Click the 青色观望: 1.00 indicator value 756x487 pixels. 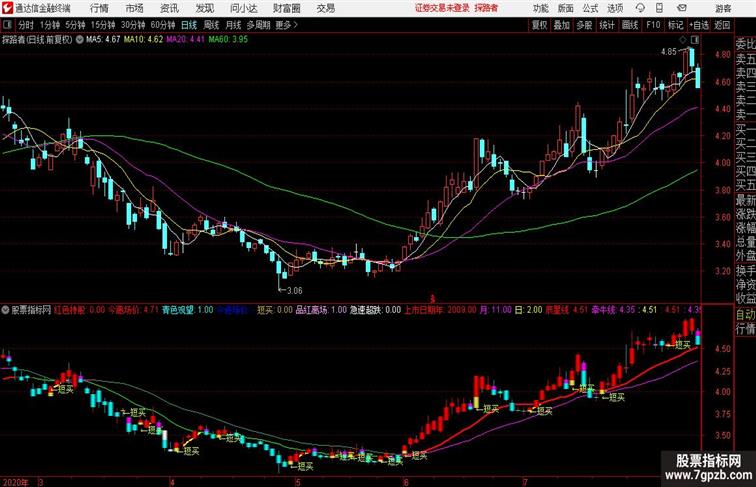pyautogui.click(x=188, y=310)
